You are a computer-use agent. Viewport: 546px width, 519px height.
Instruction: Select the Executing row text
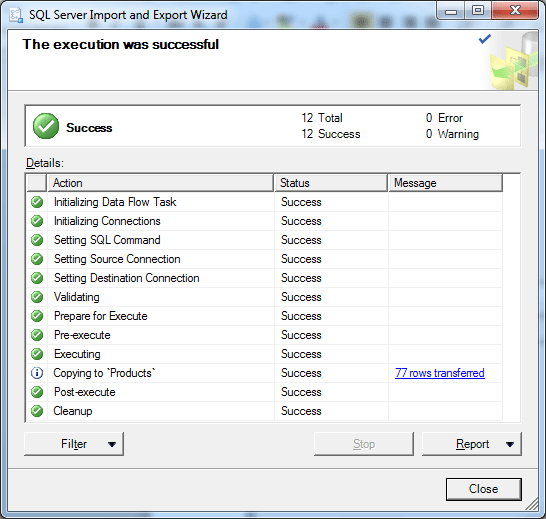click(77, 354)
